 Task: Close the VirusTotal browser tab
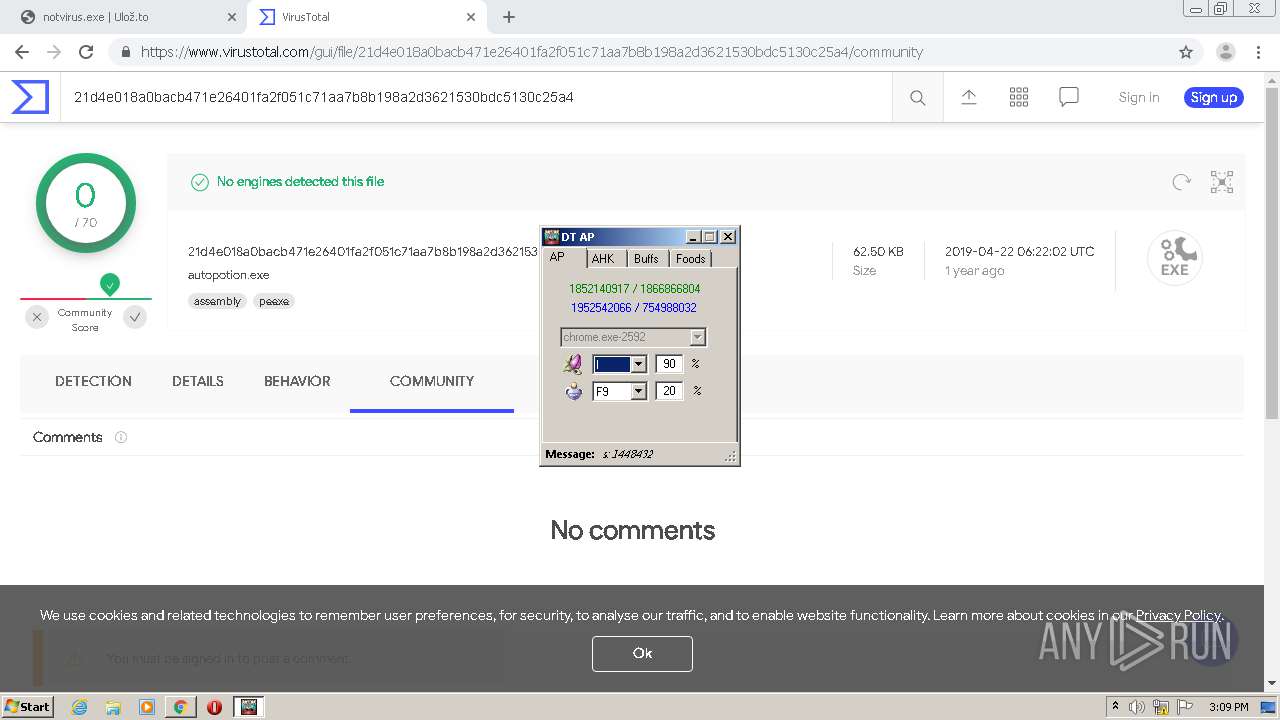pyautogui.click(x=471, y=17)
